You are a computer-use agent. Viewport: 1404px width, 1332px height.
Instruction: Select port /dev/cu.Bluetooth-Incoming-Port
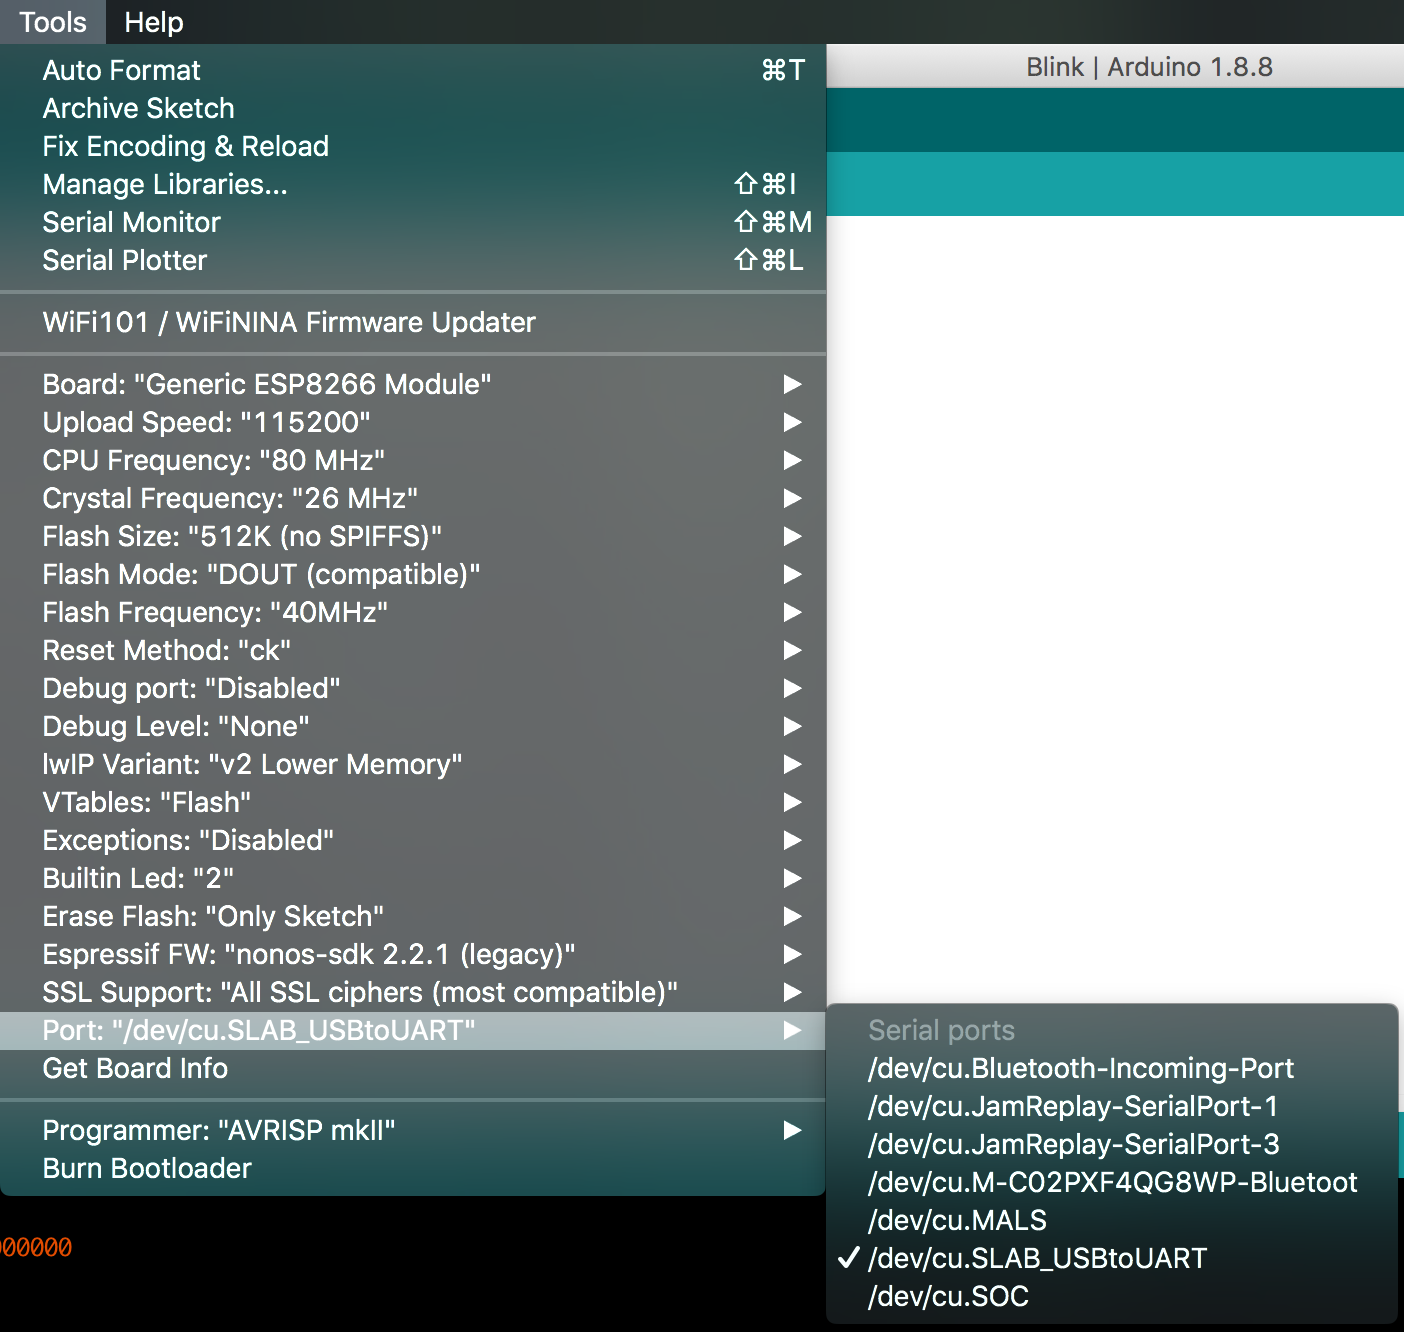[1112, 1068]
